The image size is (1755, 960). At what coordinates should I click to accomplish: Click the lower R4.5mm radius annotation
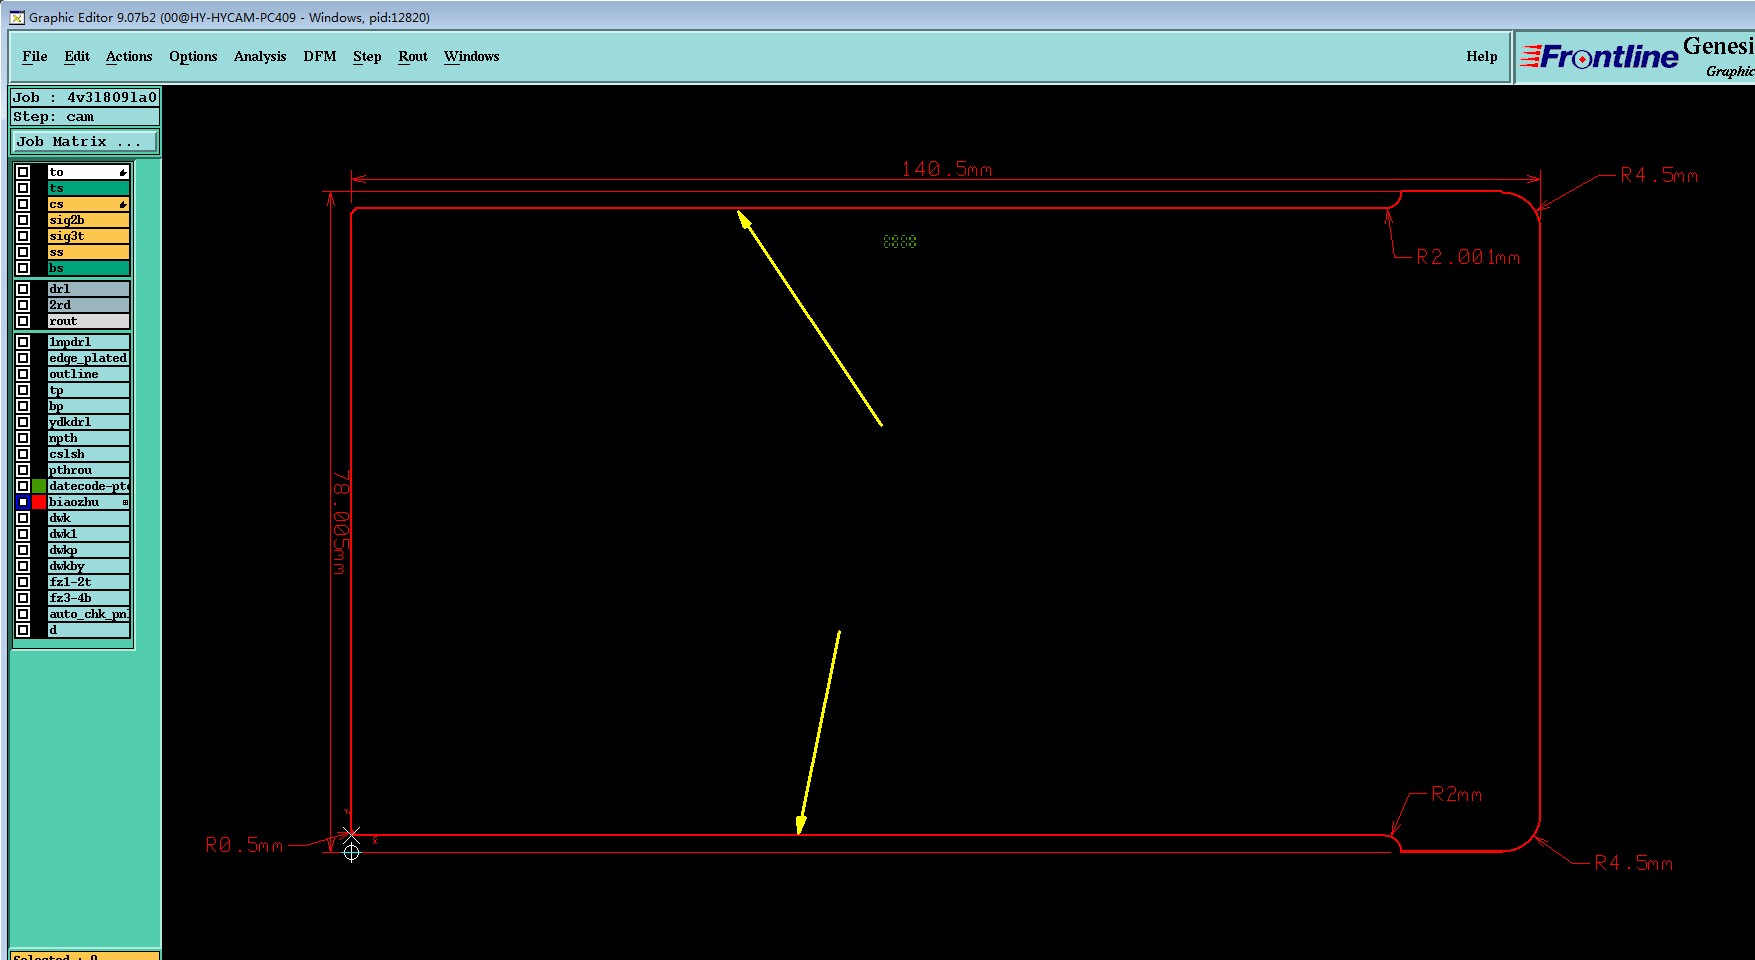pos(1633,862)
